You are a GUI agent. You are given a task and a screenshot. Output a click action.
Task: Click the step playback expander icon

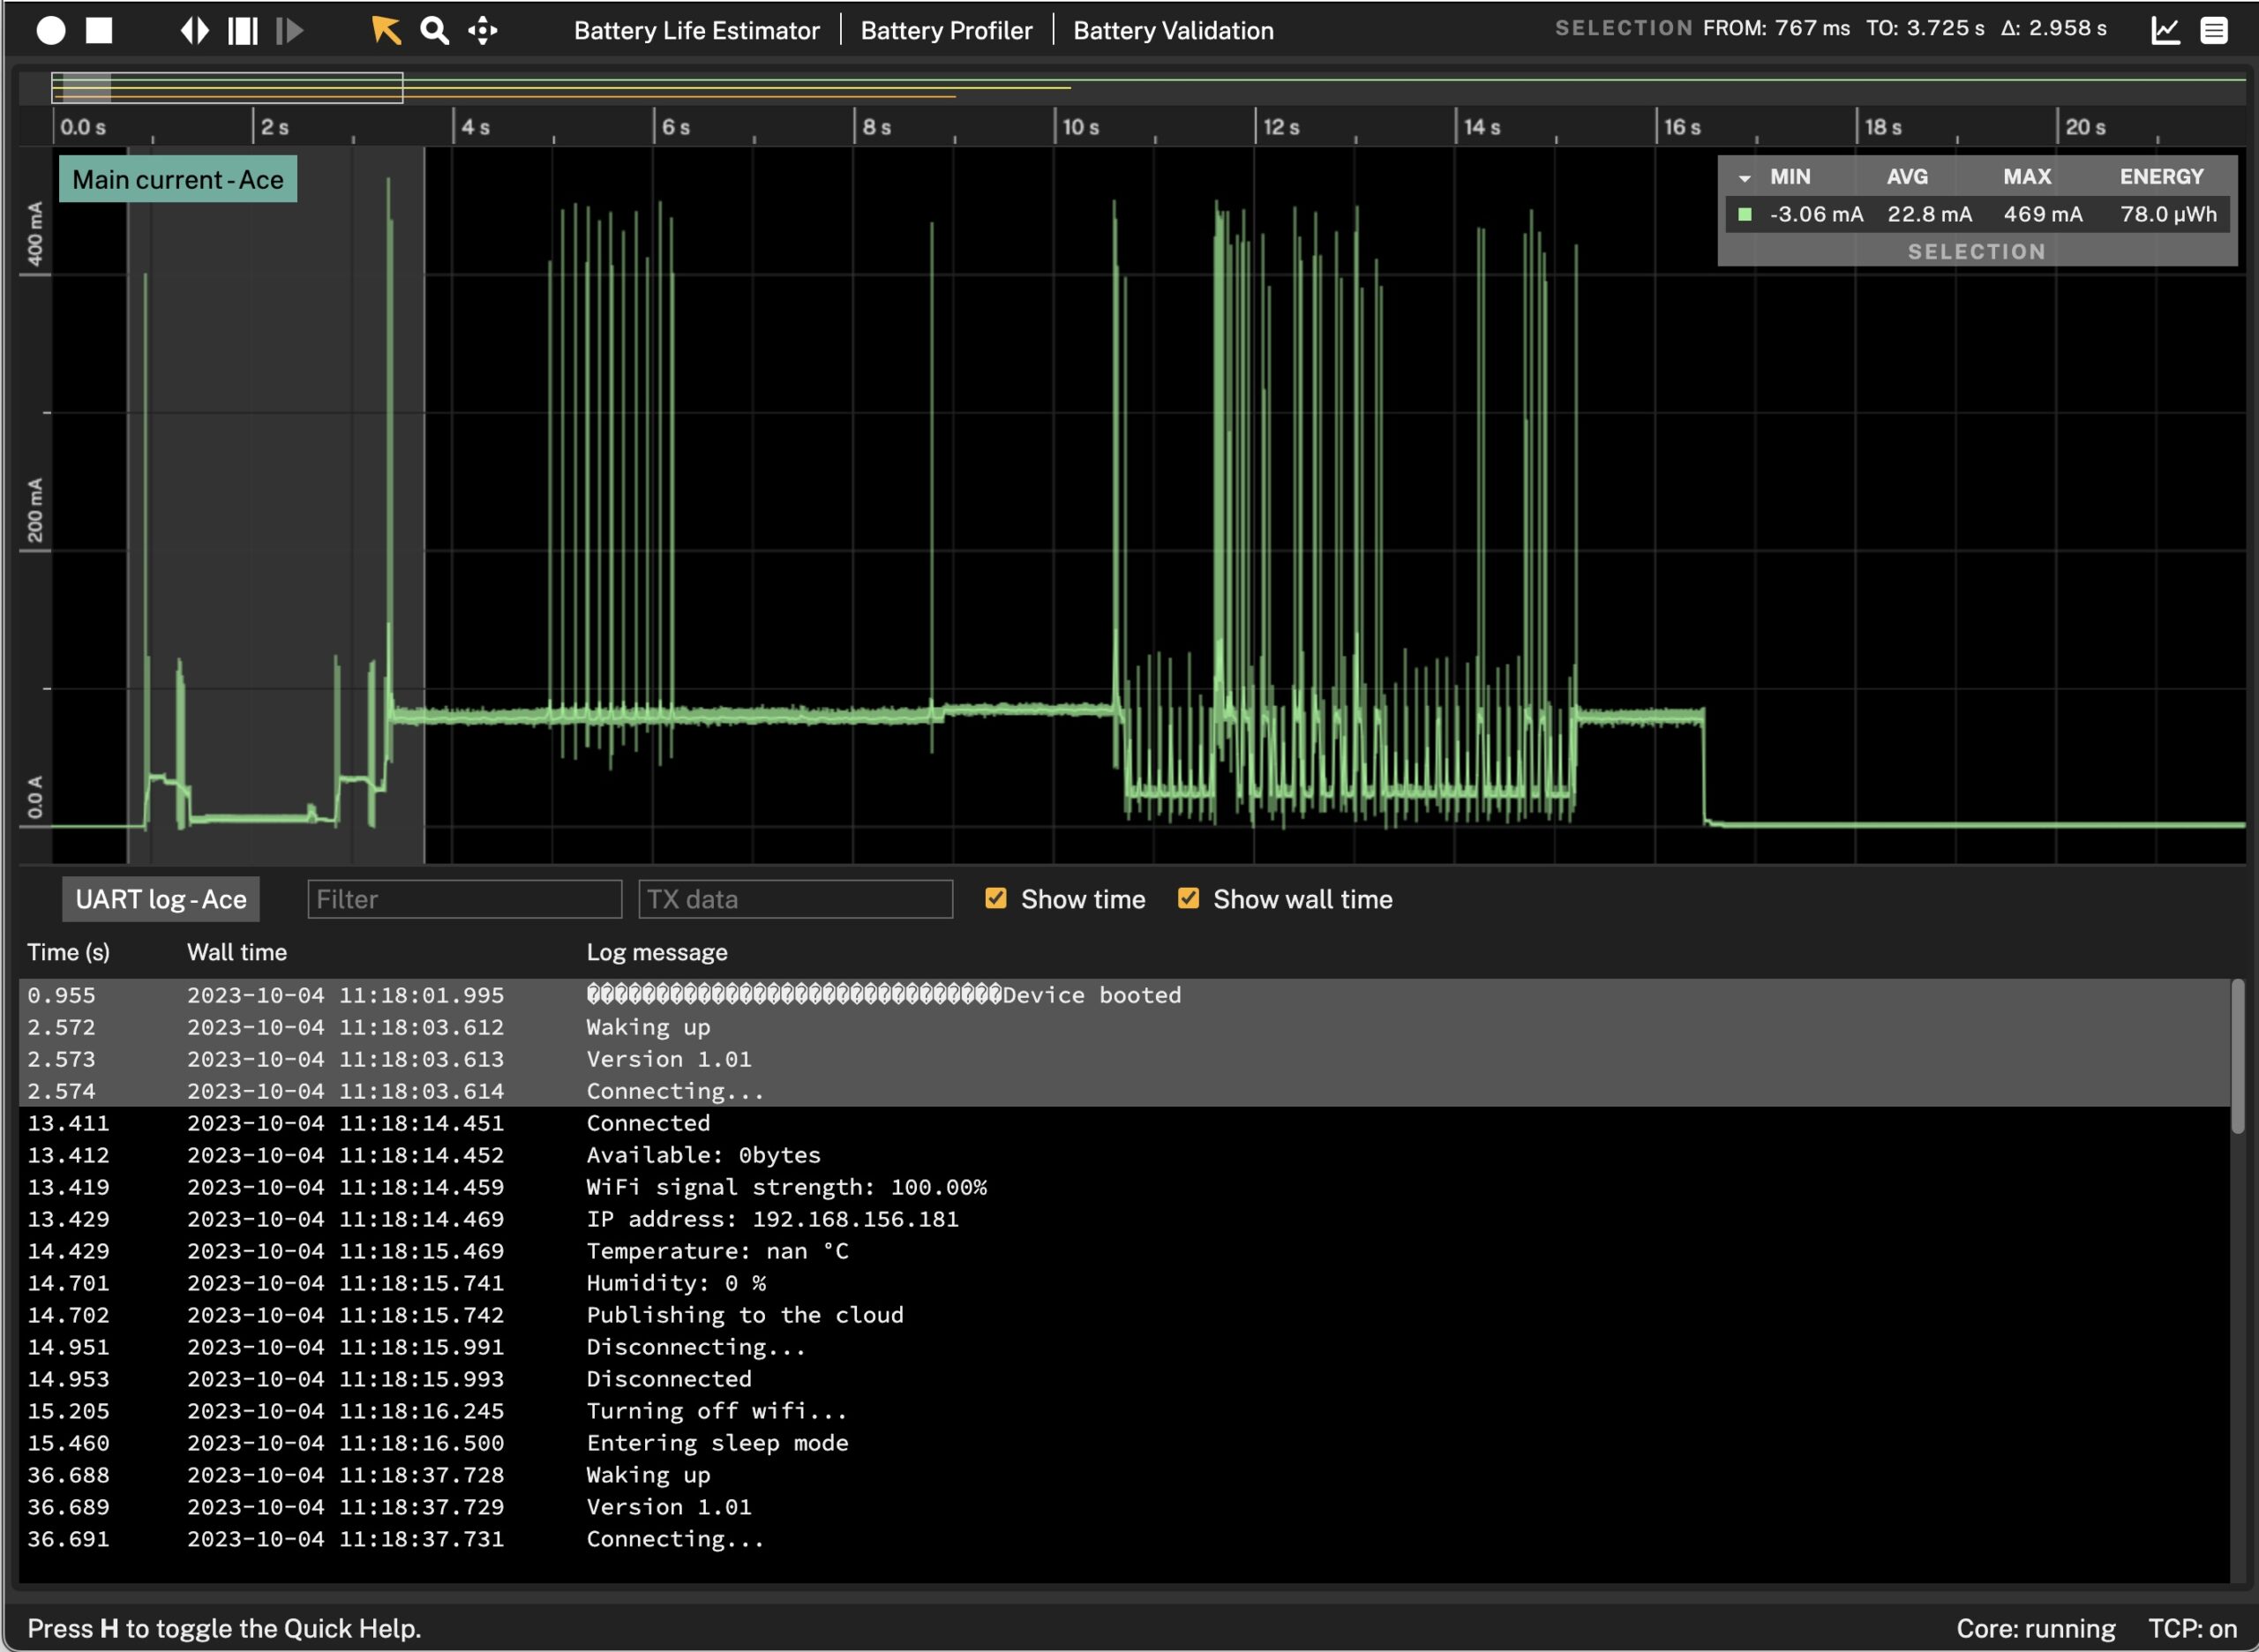tap(289, 31)
